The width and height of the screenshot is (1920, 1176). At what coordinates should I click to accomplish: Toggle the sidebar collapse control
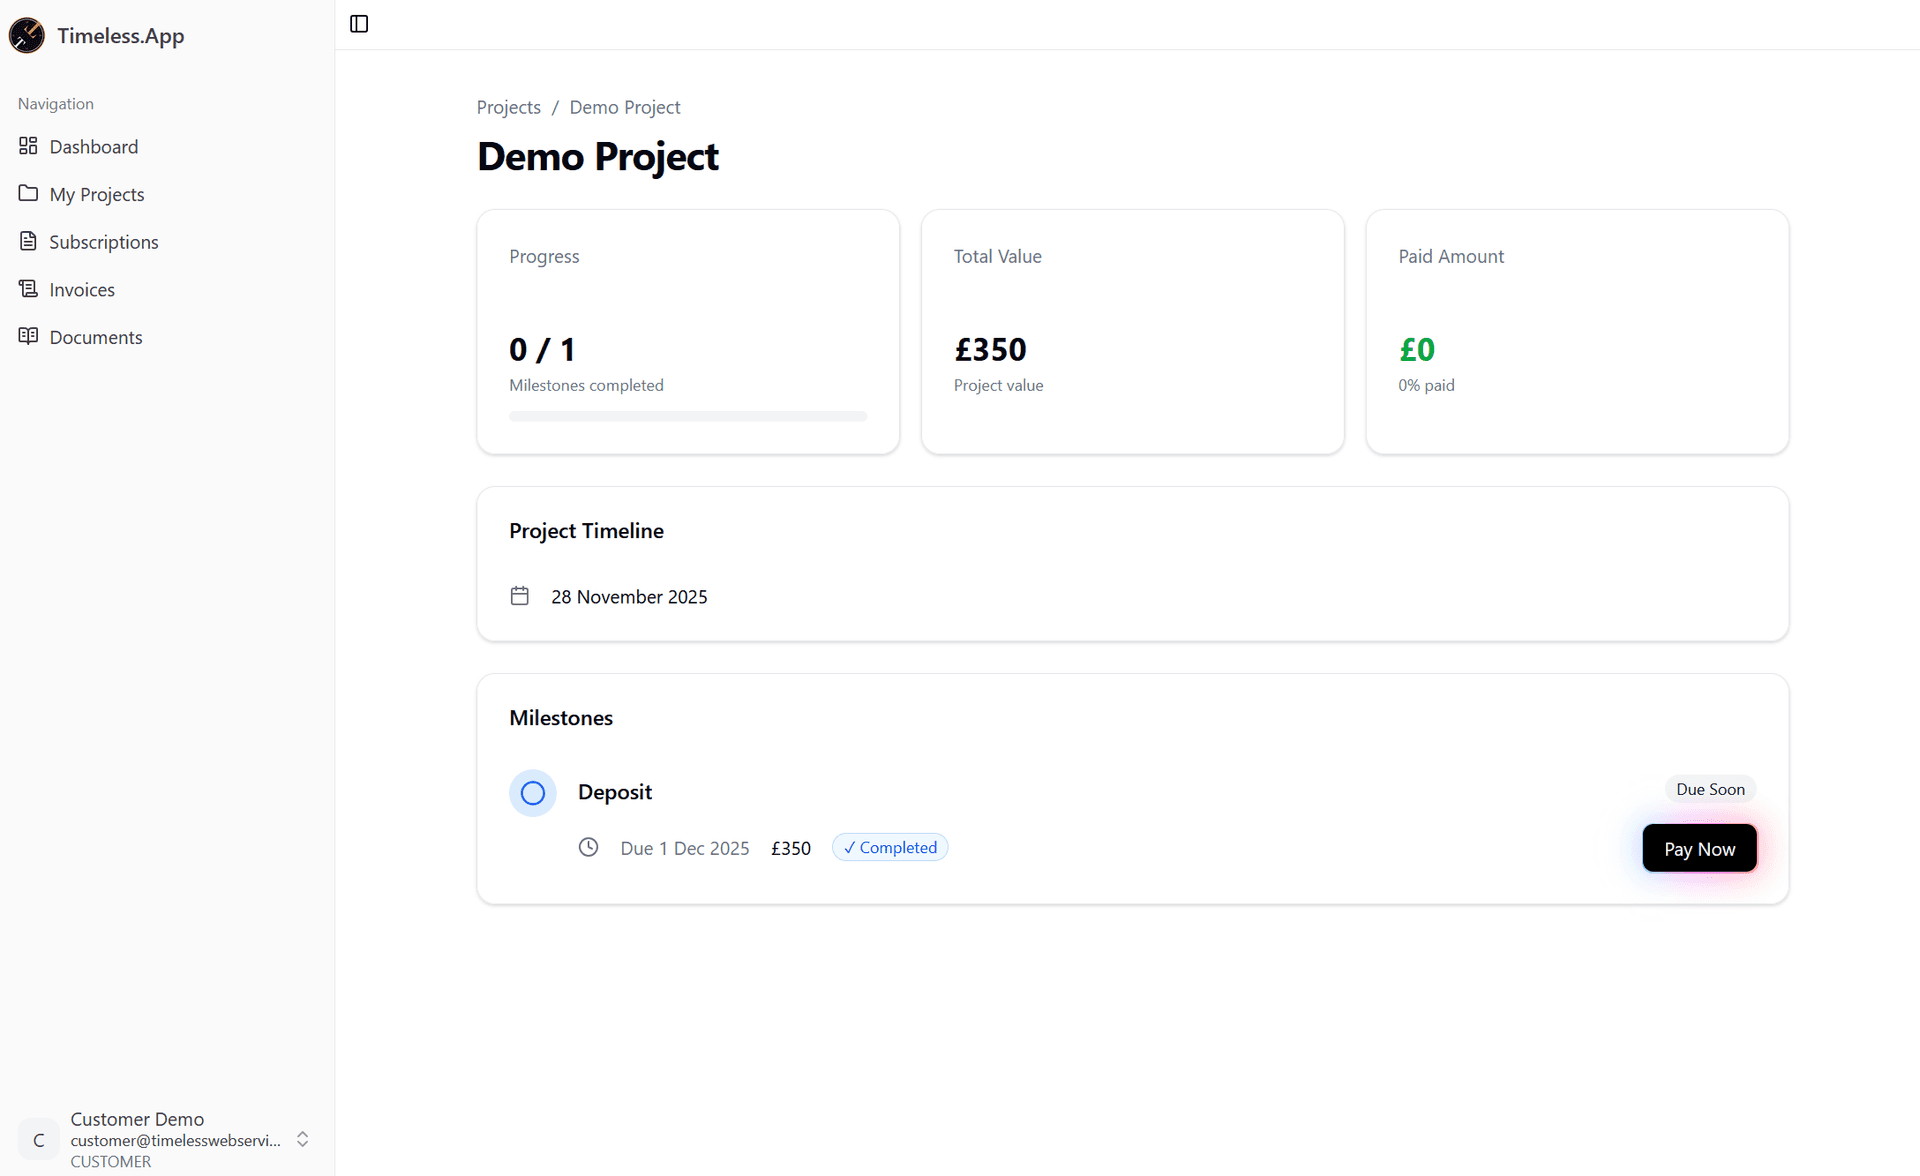[359, 23]
